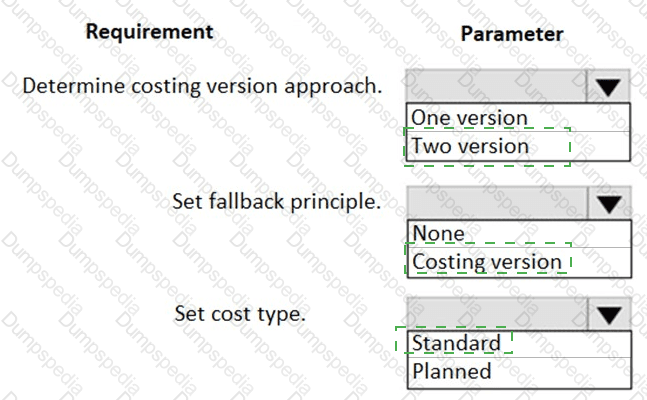
Task: Click the green dashed outline around Costing version
Action: [x=571, y=262]
